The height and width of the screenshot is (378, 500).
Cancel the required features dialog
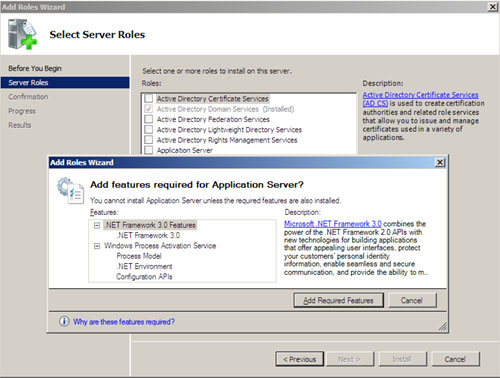(x=412, y=300)
